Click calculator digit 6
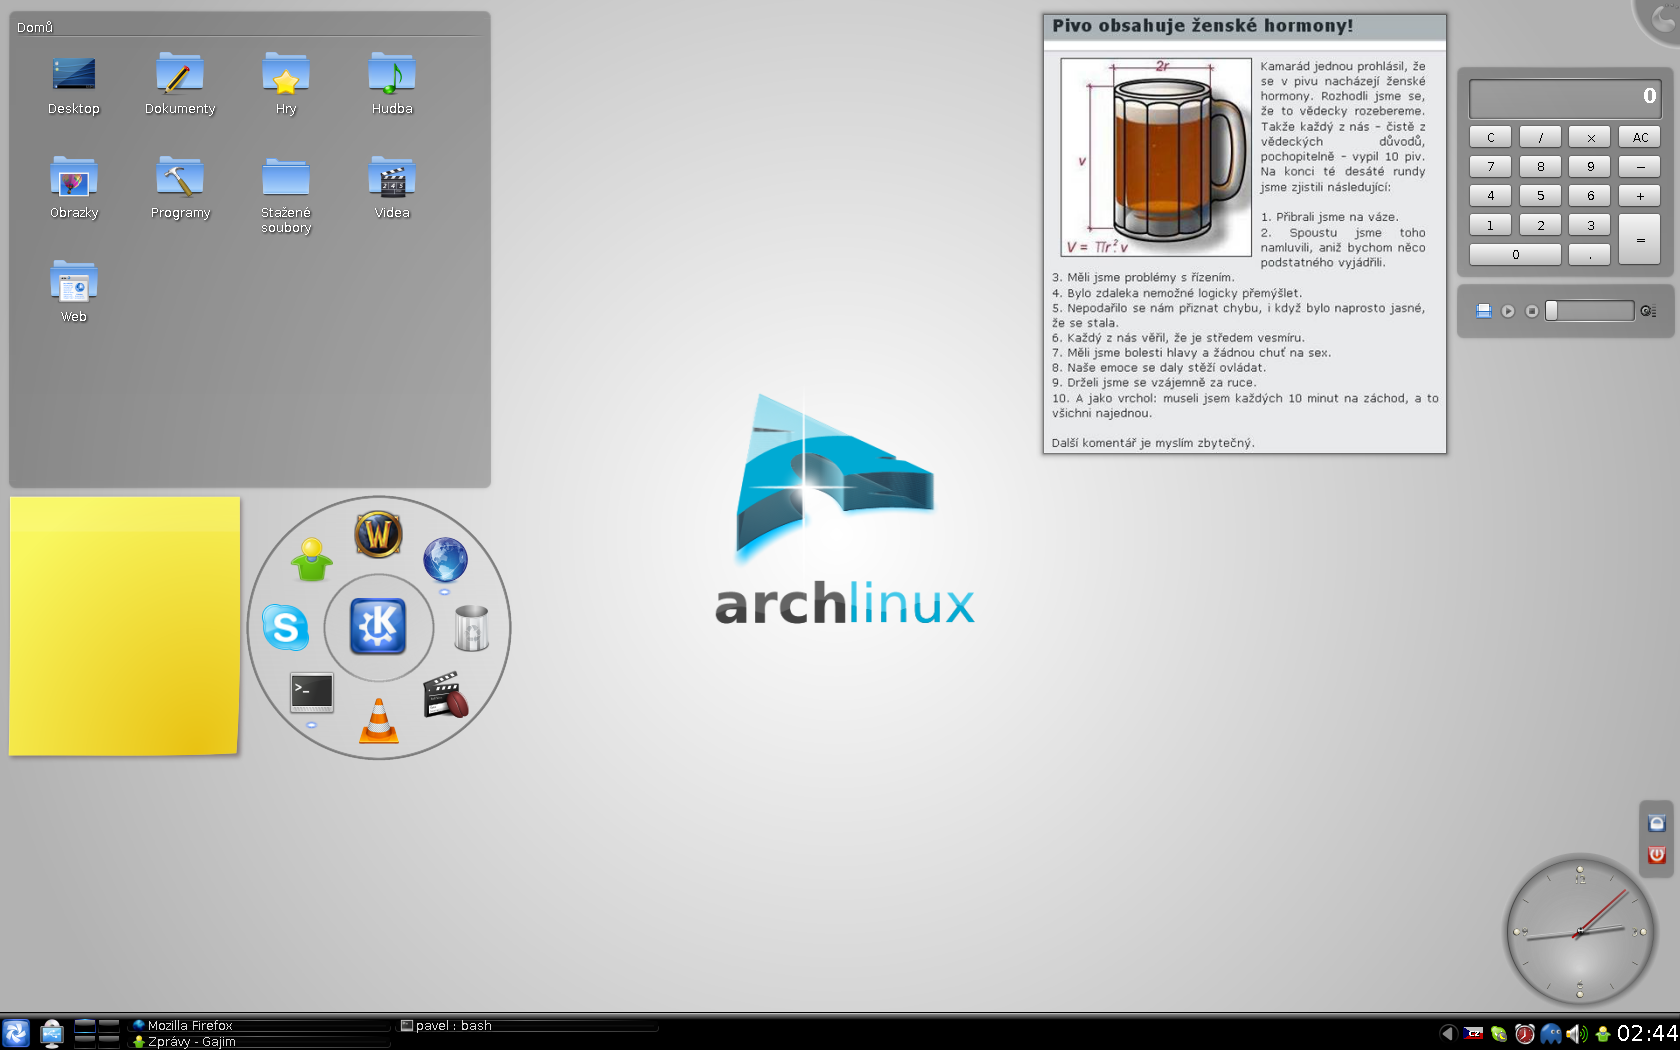Image resolution: width=1680 pixels, height=1050 pixels. [1590, 196]
